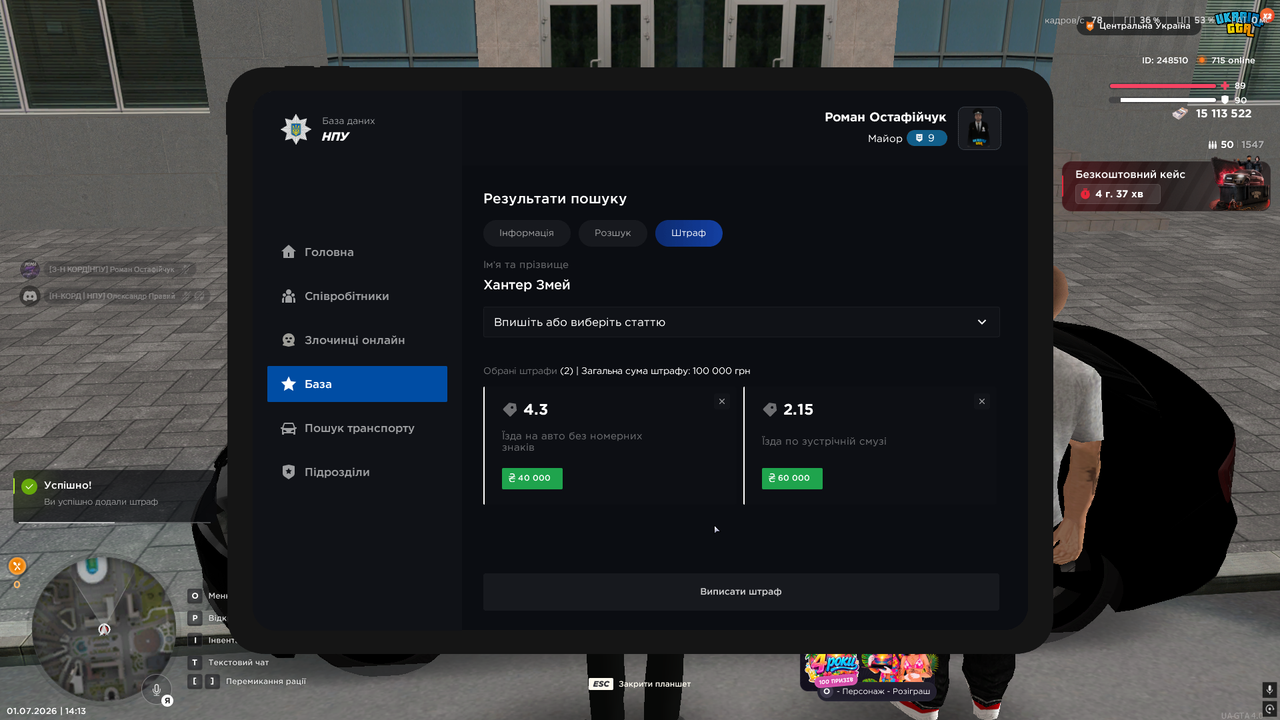Click the tag icon next to 4.3
The height and width of the screenshot is (720, 1280).
point(510,410)
